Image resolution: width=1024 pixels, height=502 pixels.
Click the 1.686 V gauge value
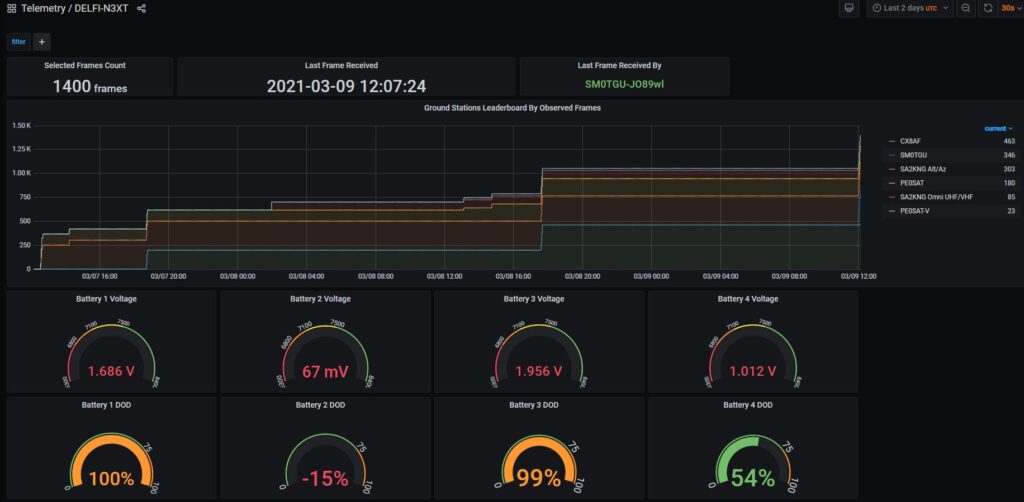point(111,371)
